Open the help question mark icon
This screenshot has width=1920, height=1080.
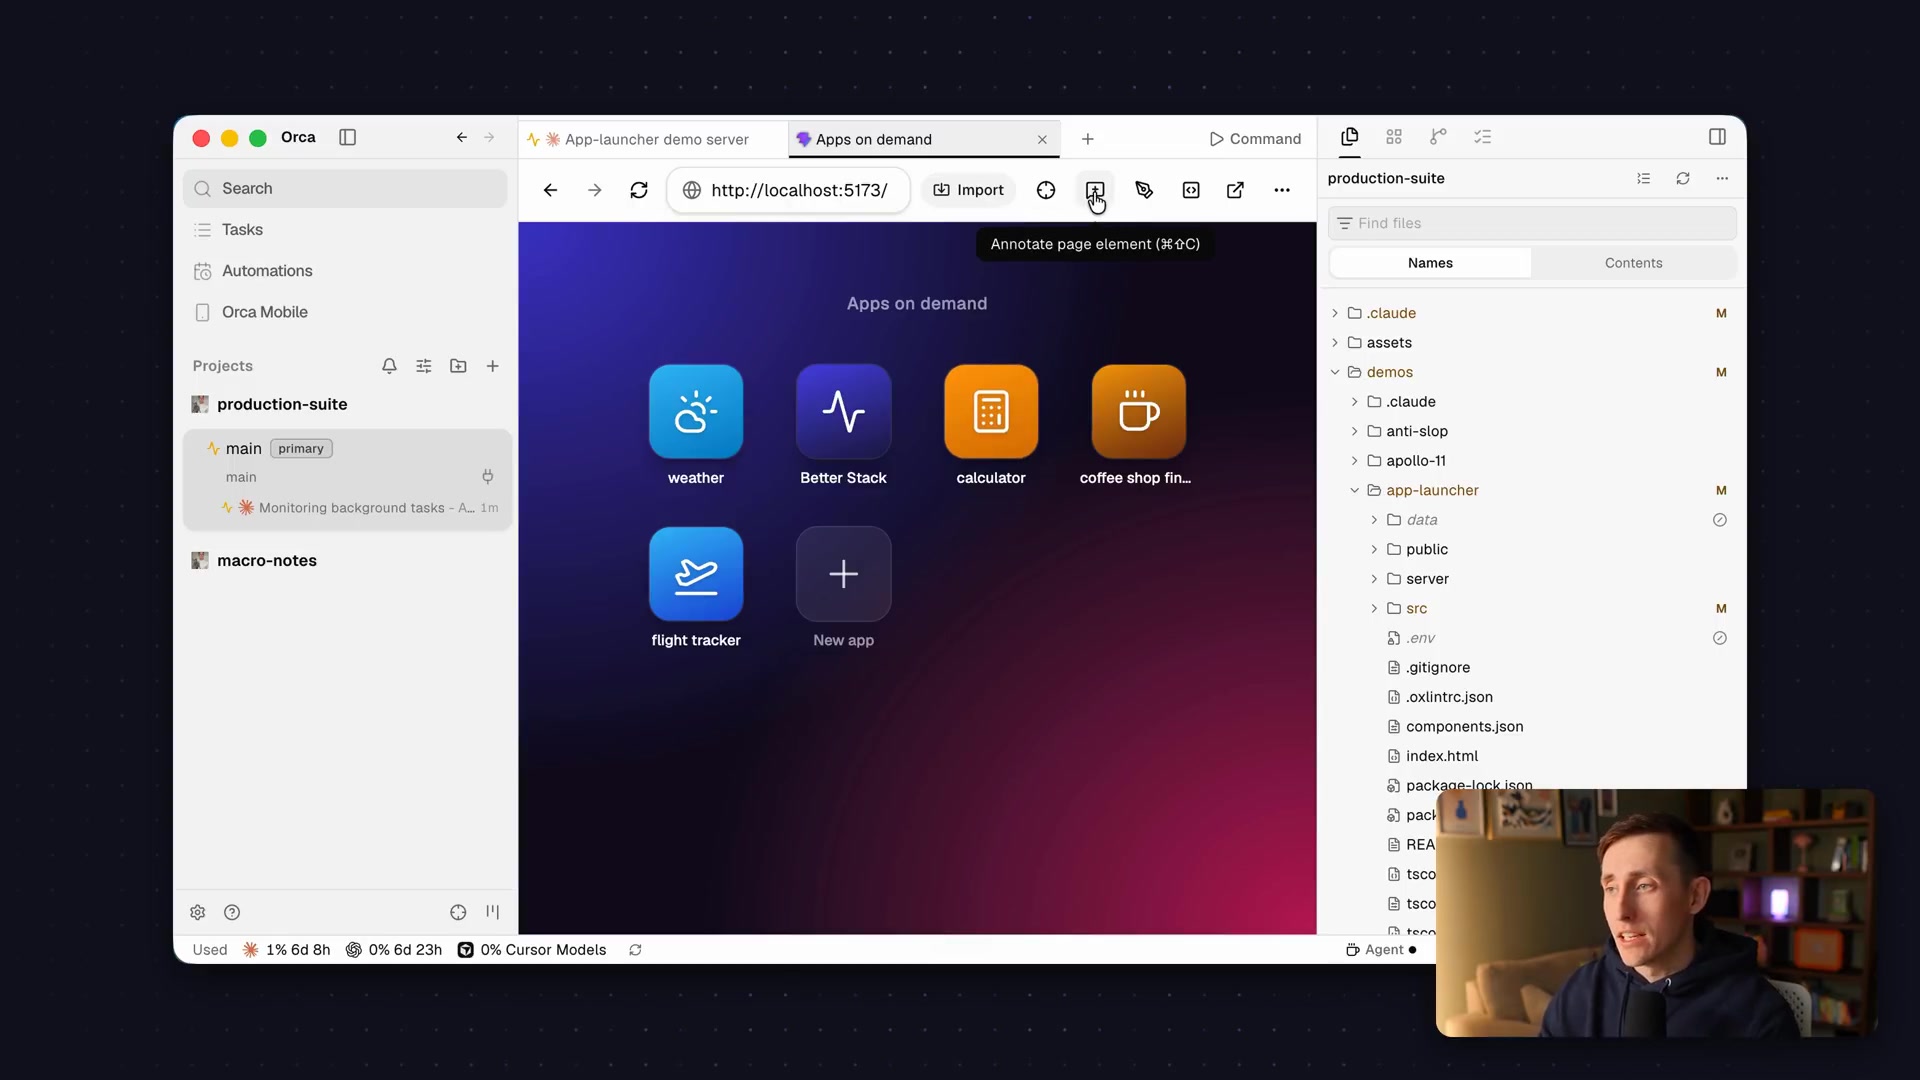pos(232,912)
